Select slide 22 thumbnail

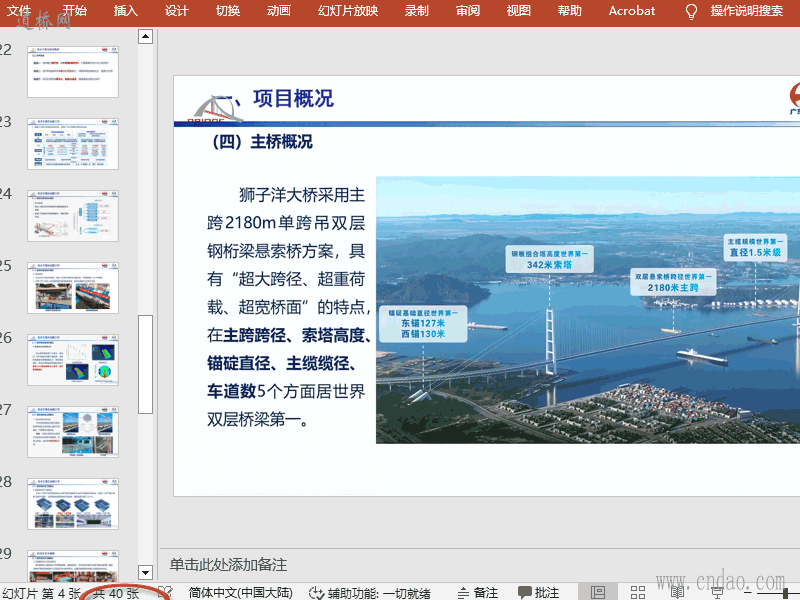73,72
